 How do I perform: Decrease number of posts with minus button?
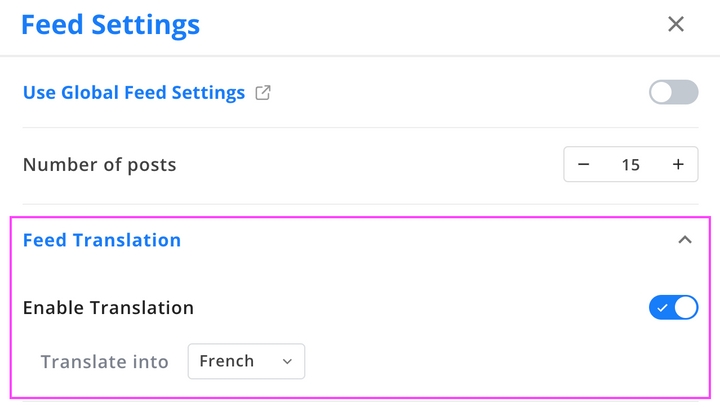[583, 164]
